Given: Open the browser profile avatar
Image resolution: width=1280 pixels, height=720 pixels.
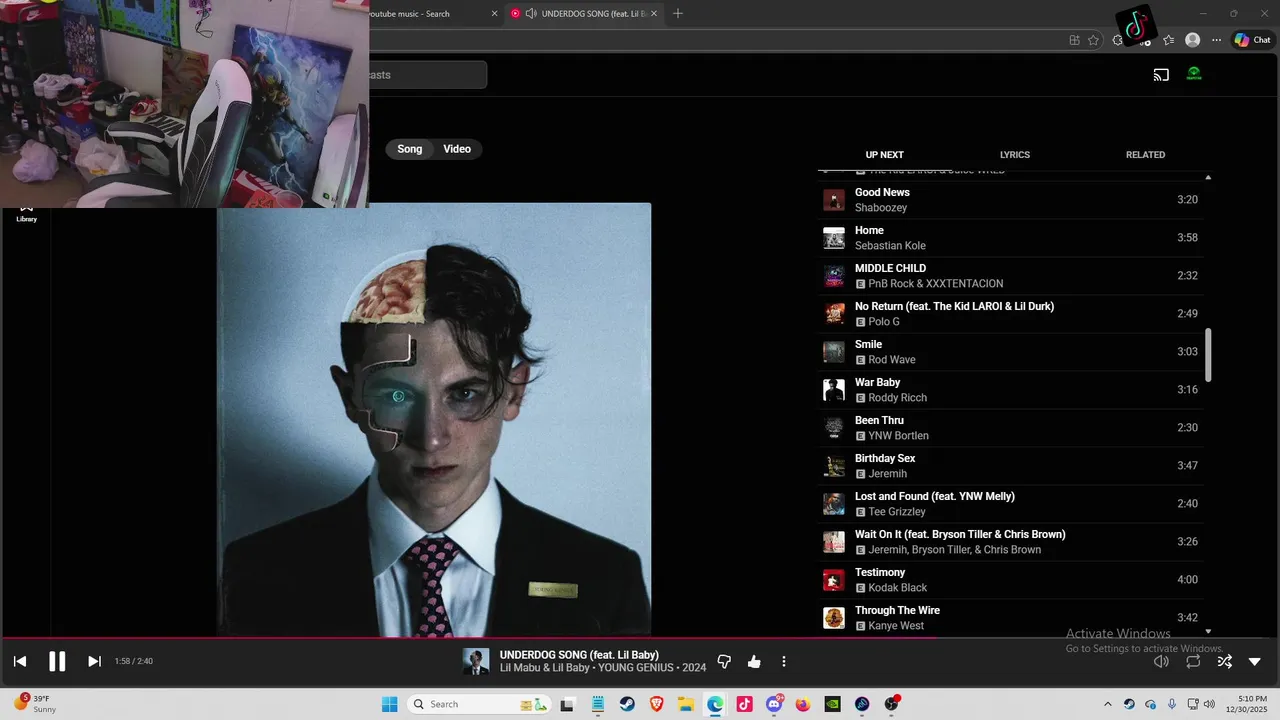Looking at the screenshot, I should click(1192, 40).
